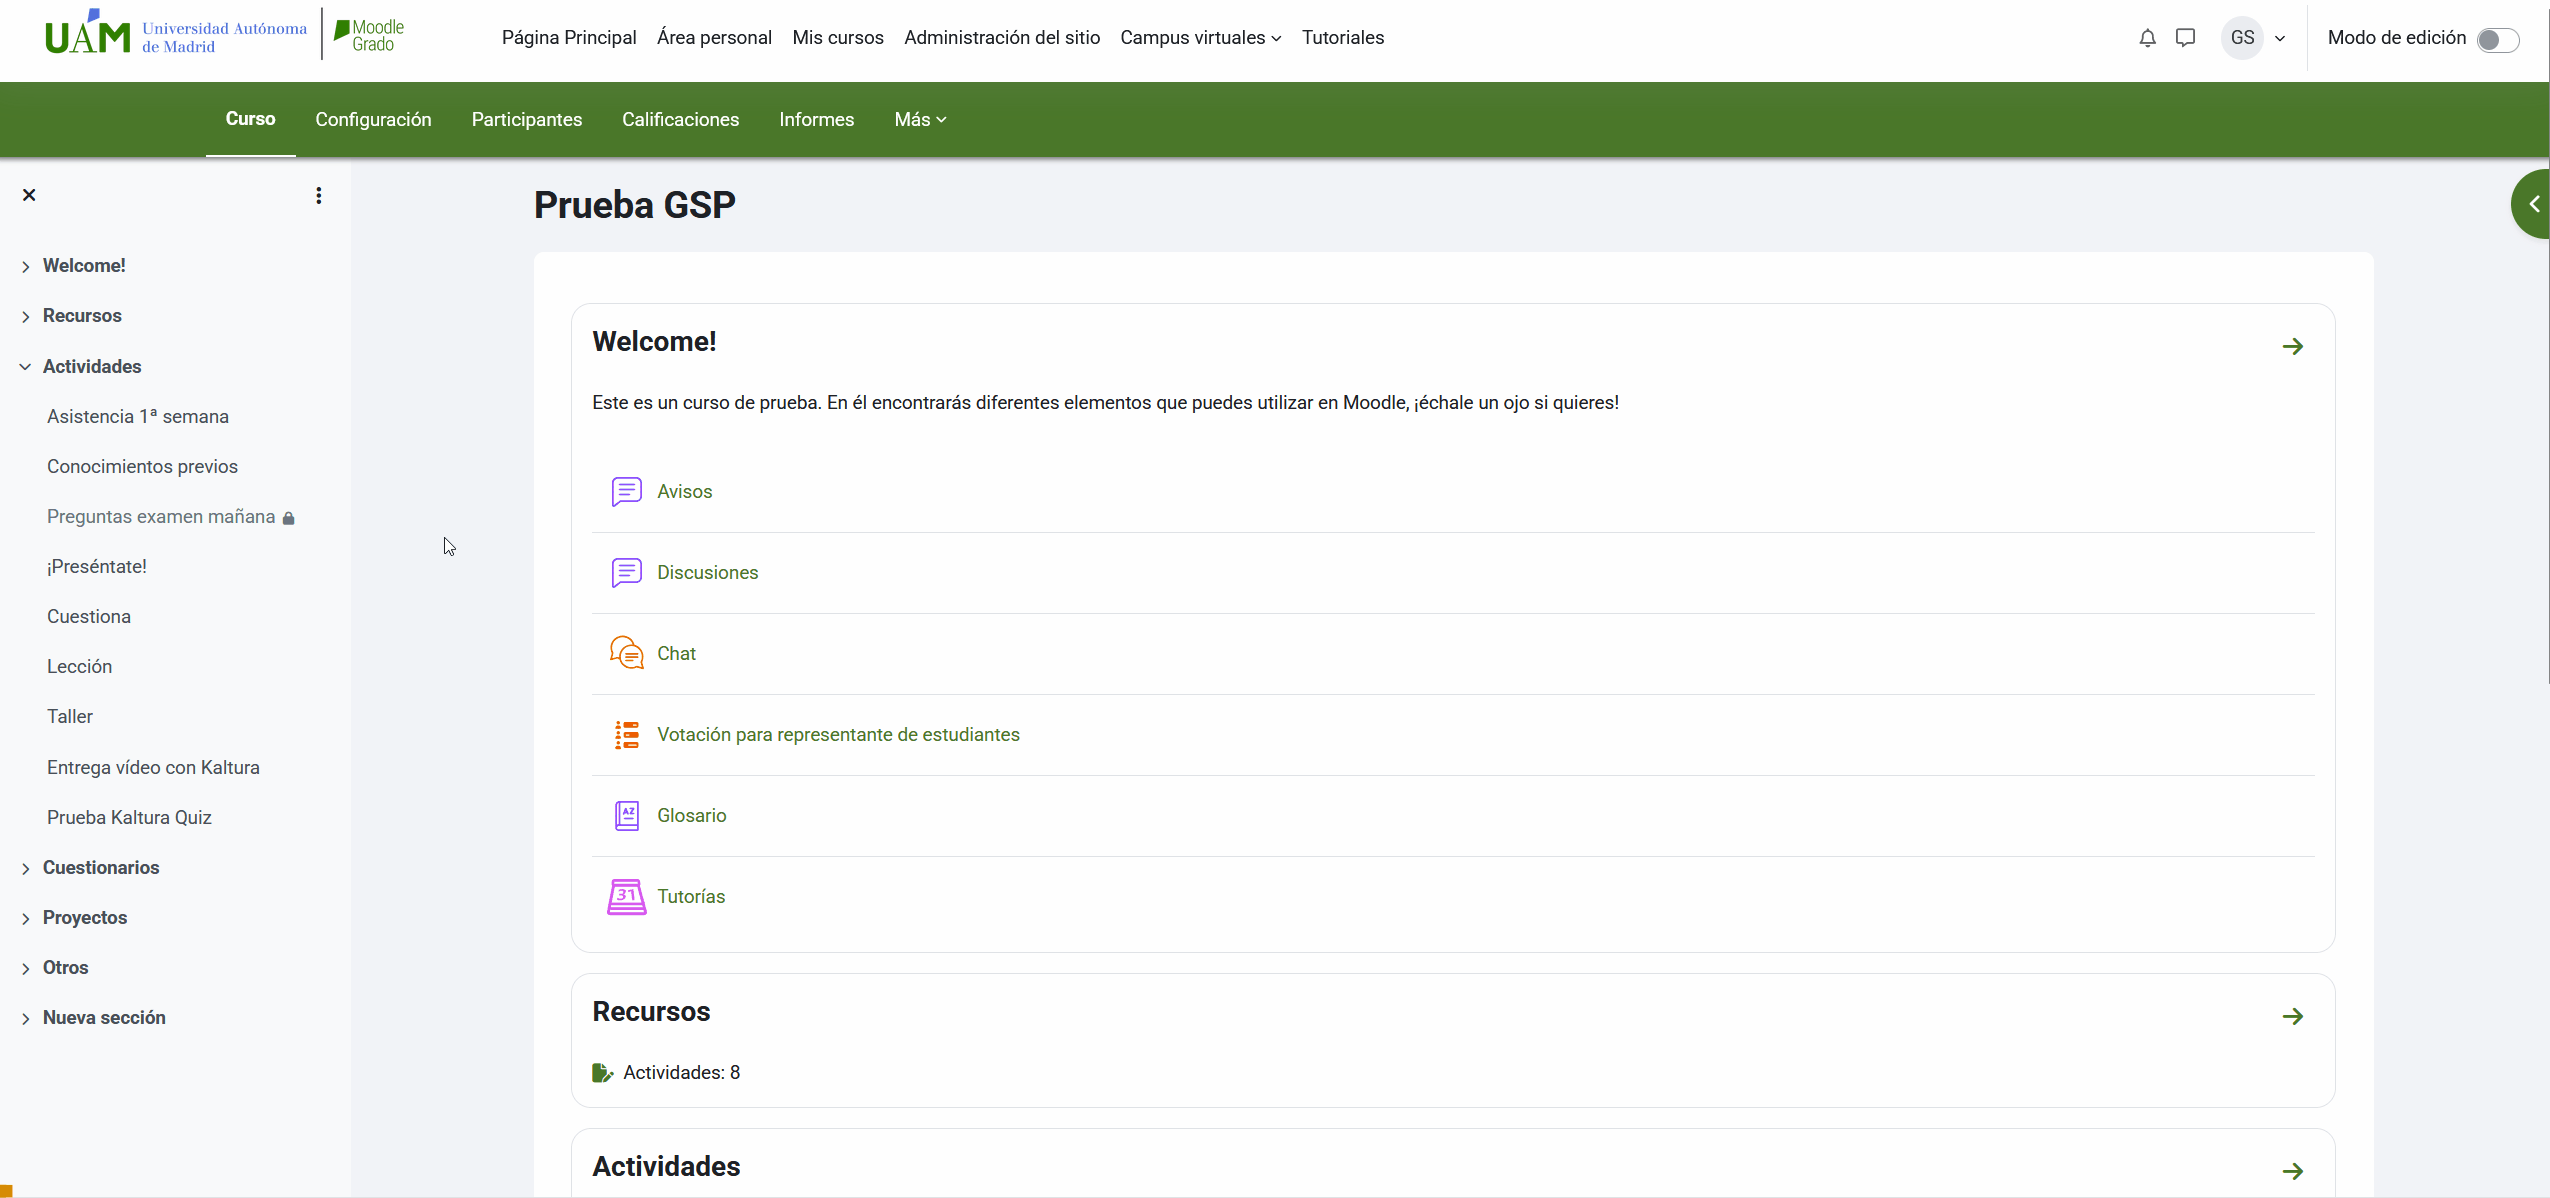Click the Chat activity icon
This screenshot has width=2550, height=1198.
pos(627,653)
